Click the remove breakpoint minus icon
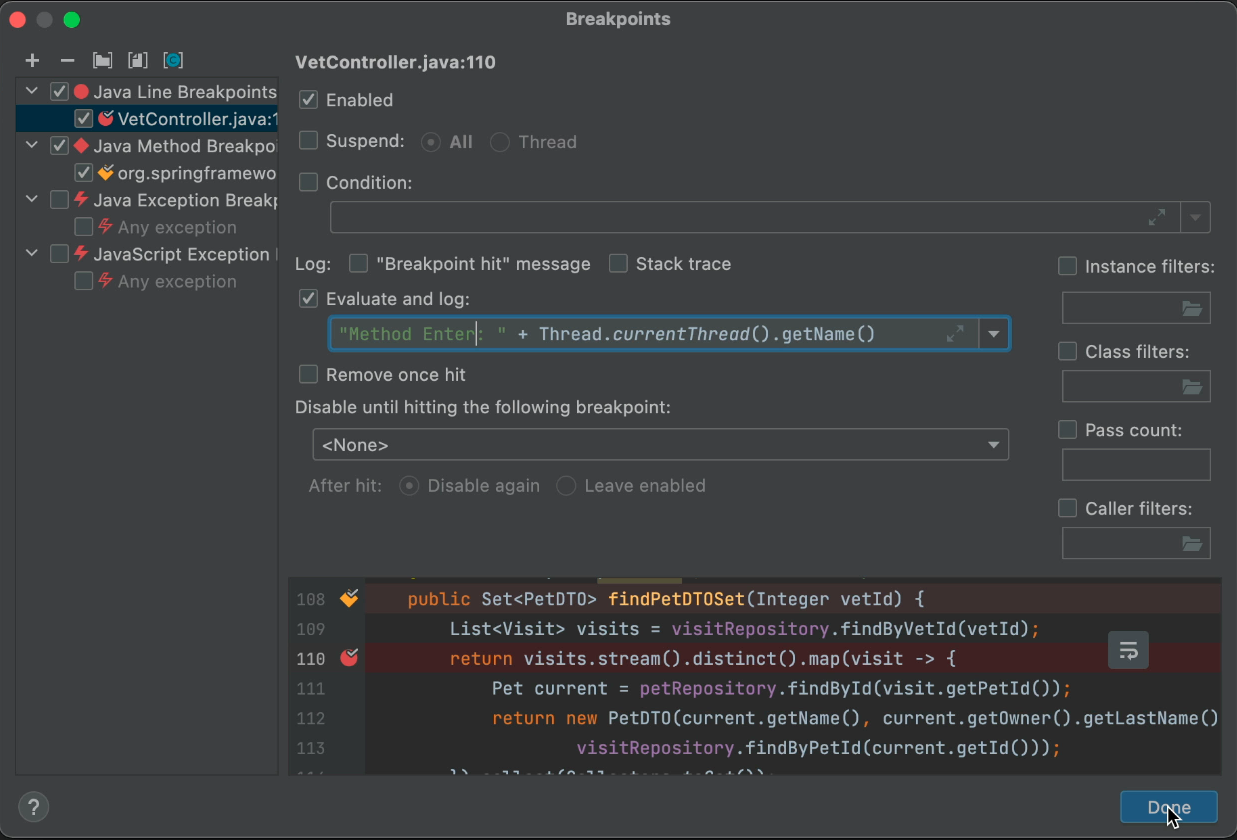Viewport: 1237px width, 840px height. coord(67,61)
